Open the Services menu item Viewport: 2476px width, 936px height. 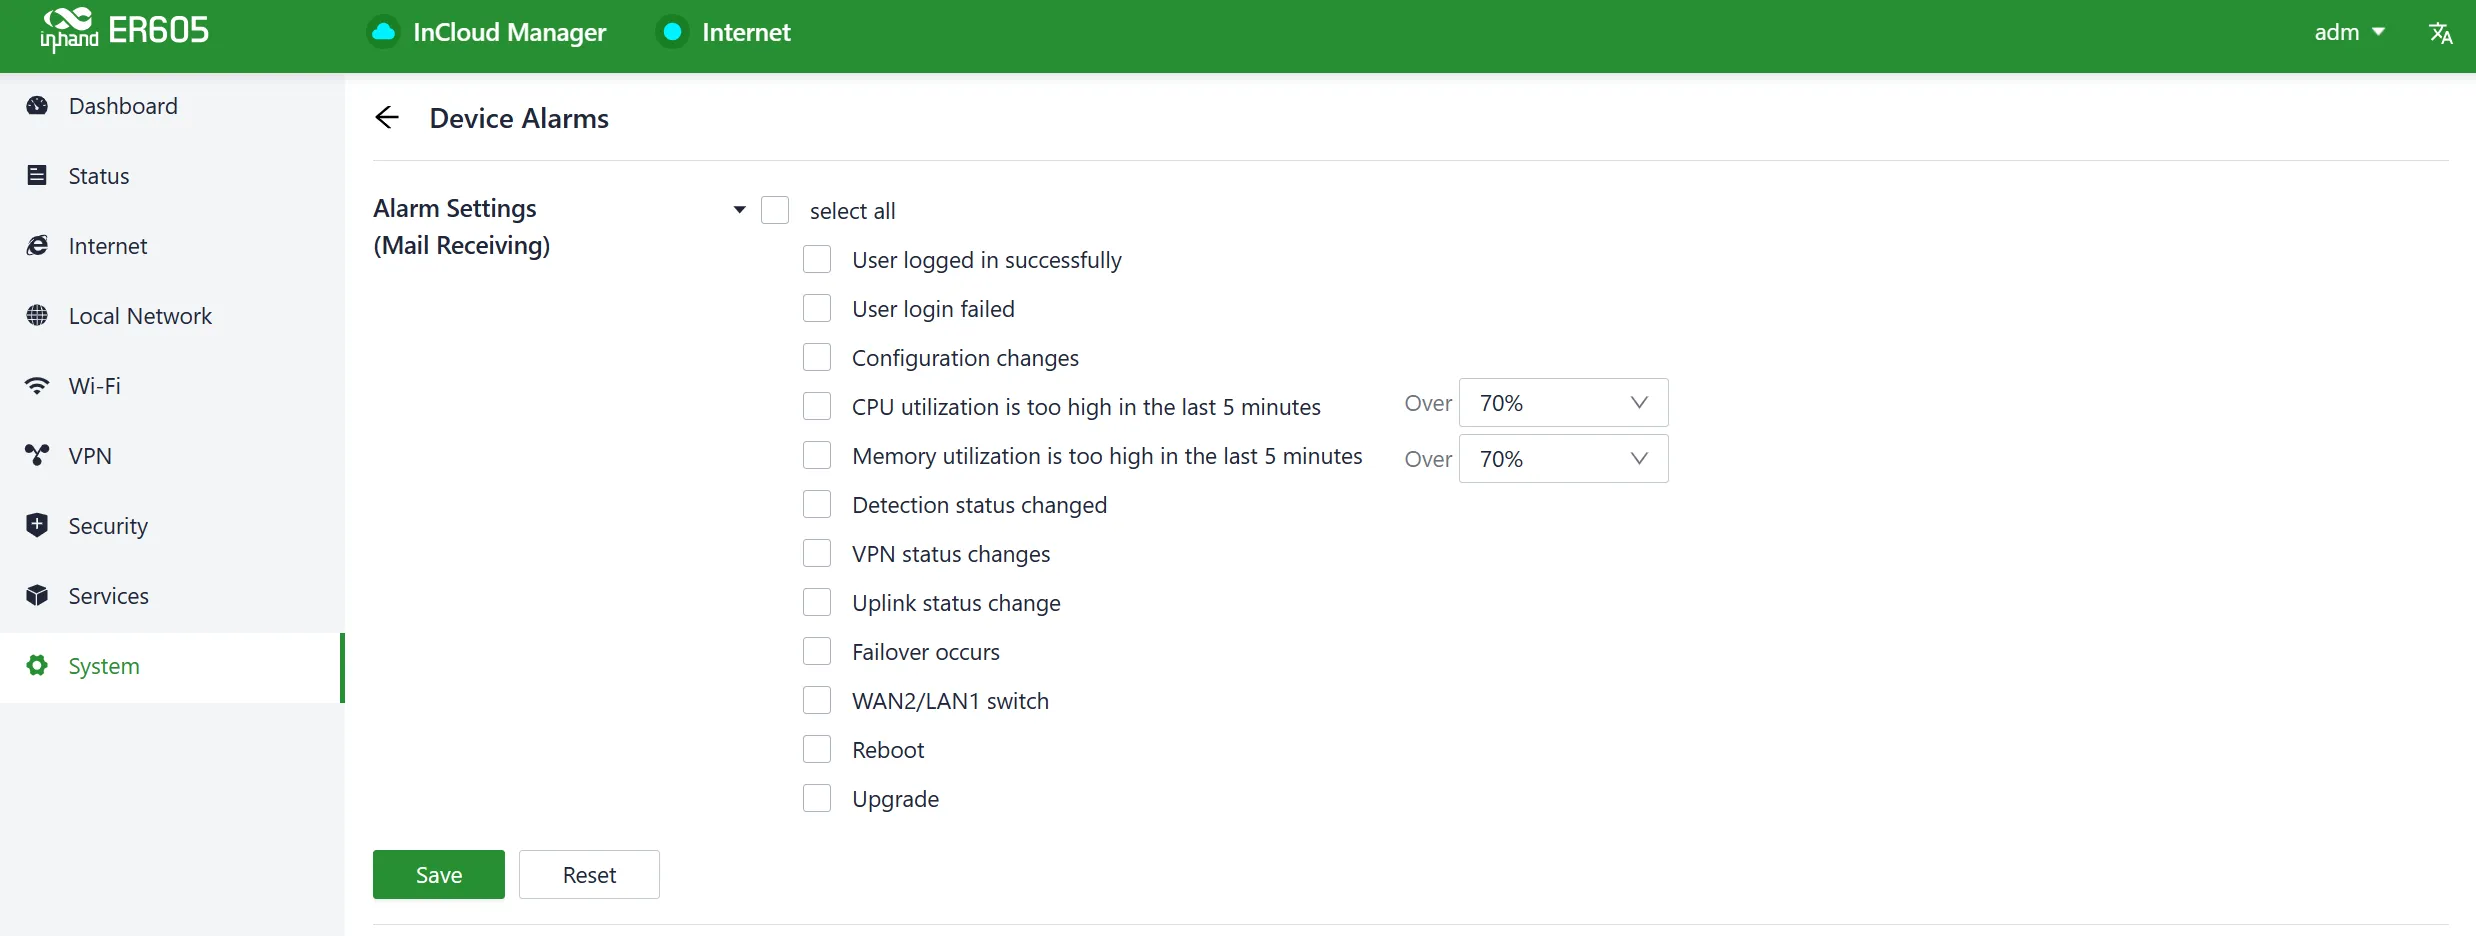pos(172,596)
